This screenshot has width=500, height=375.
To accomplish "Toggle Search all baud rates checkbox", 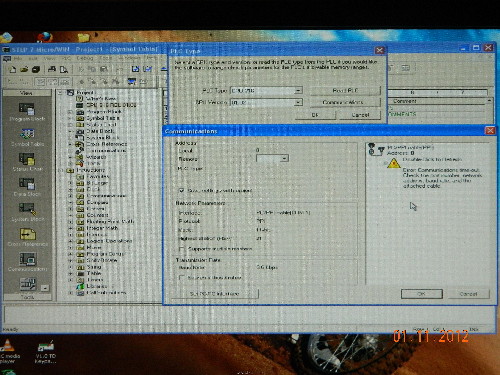I will click(182, 277).
